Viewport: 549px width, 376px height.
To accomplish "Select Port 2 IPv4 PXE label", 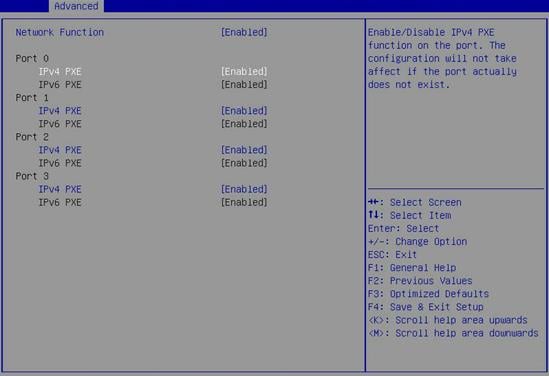I will [60, 150].
